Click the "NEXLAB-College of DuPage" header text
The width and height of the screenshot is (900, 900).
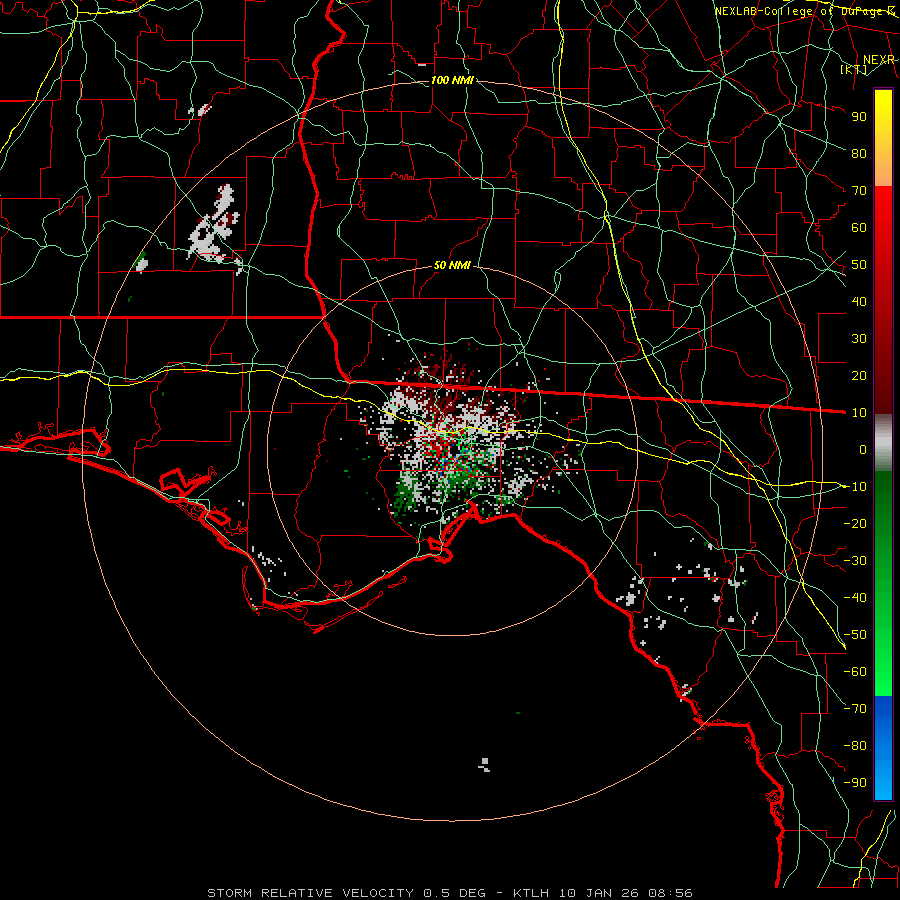(x=800, y=11)
